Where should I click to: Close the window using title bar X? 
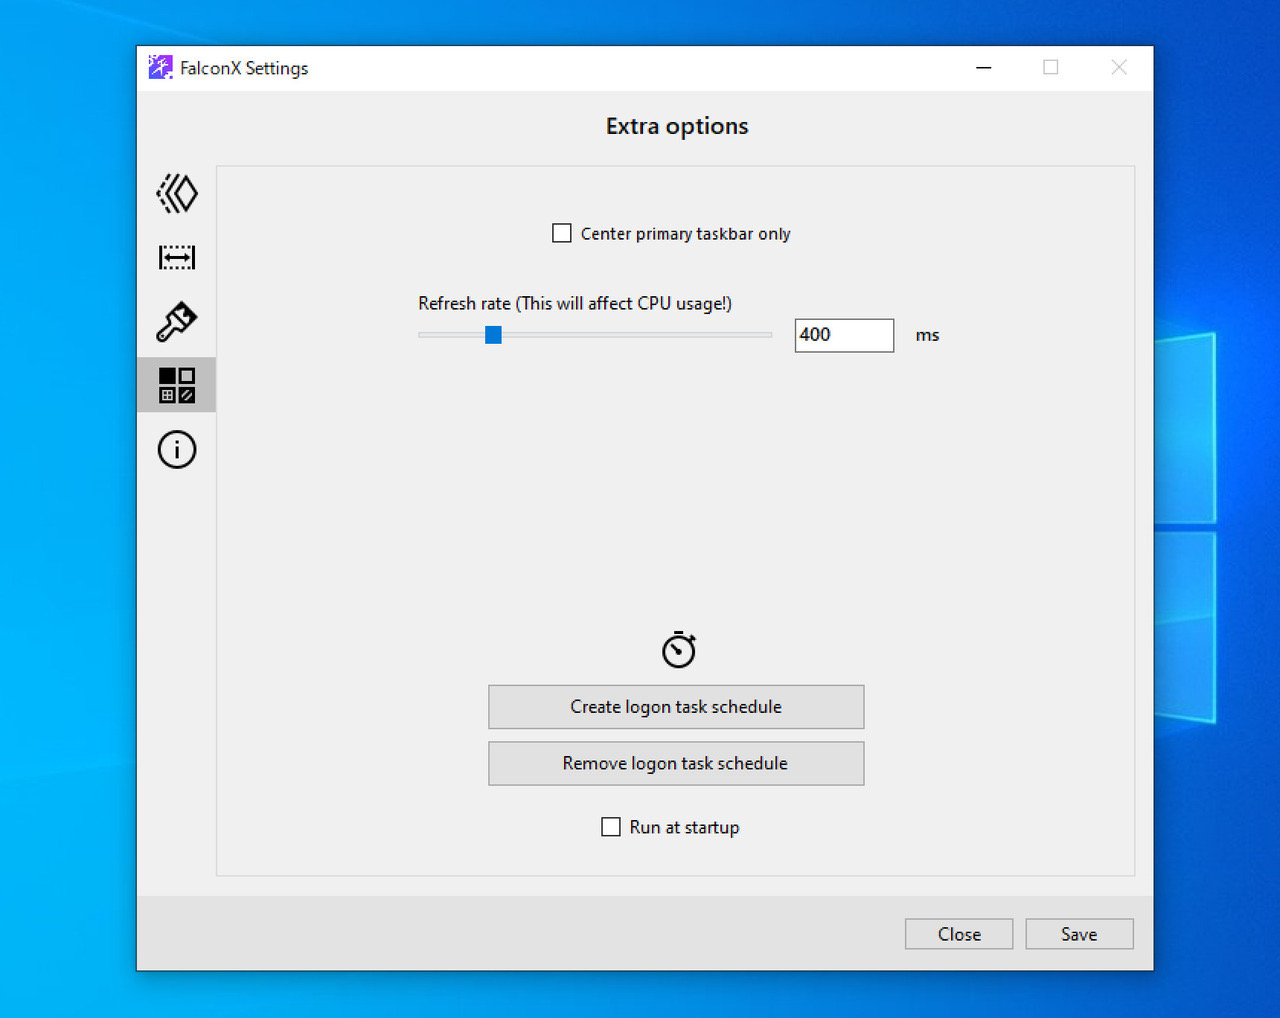coord(1119,67)
